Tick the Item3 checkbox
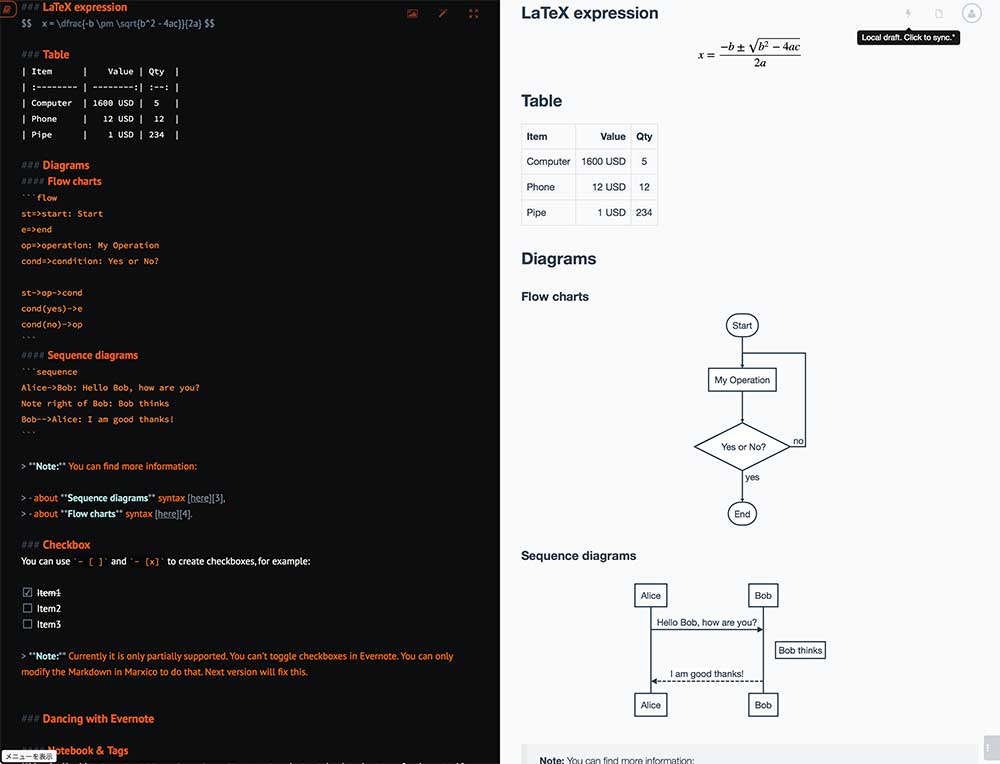This screenshot has width=1000, height=764. [27, 625]
